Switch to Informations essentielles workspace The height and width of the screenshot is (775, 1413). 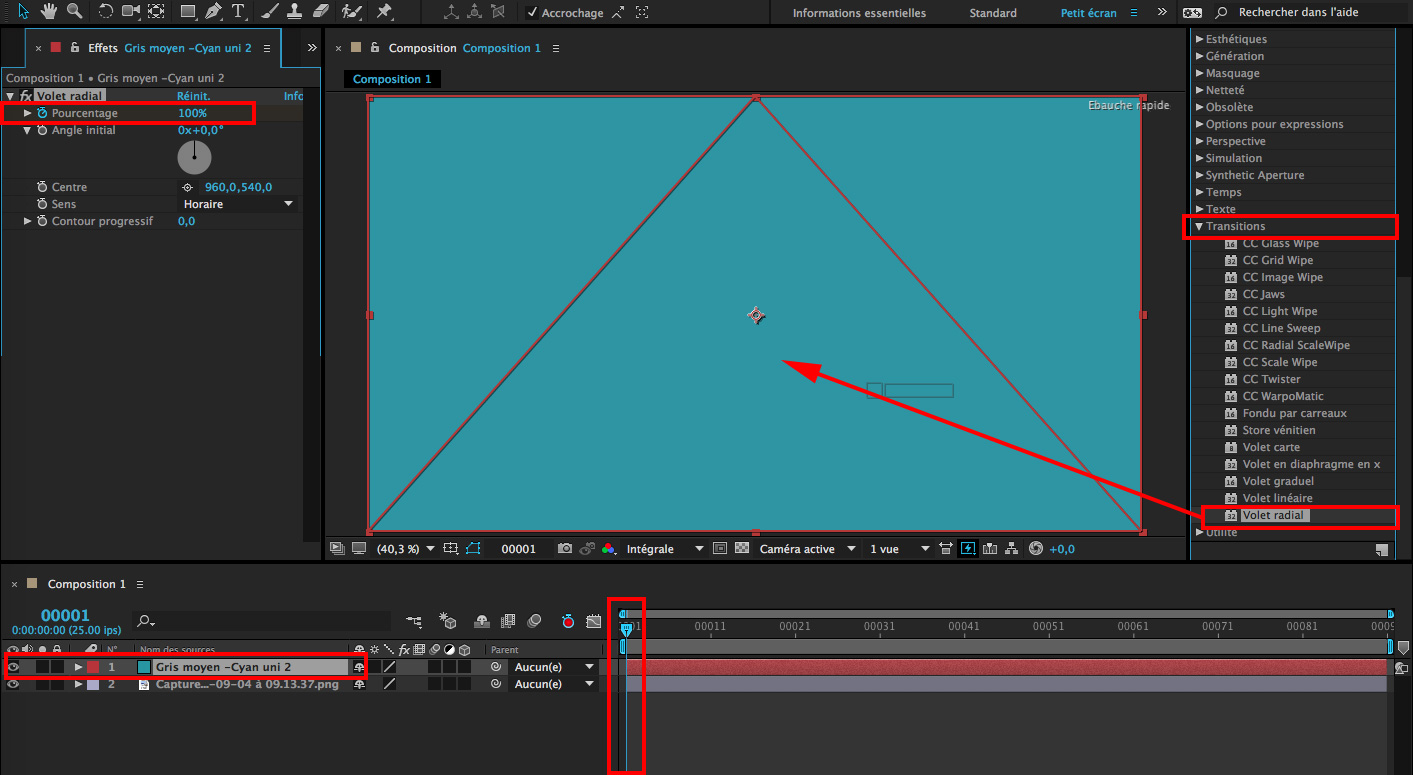coord(859,13)
